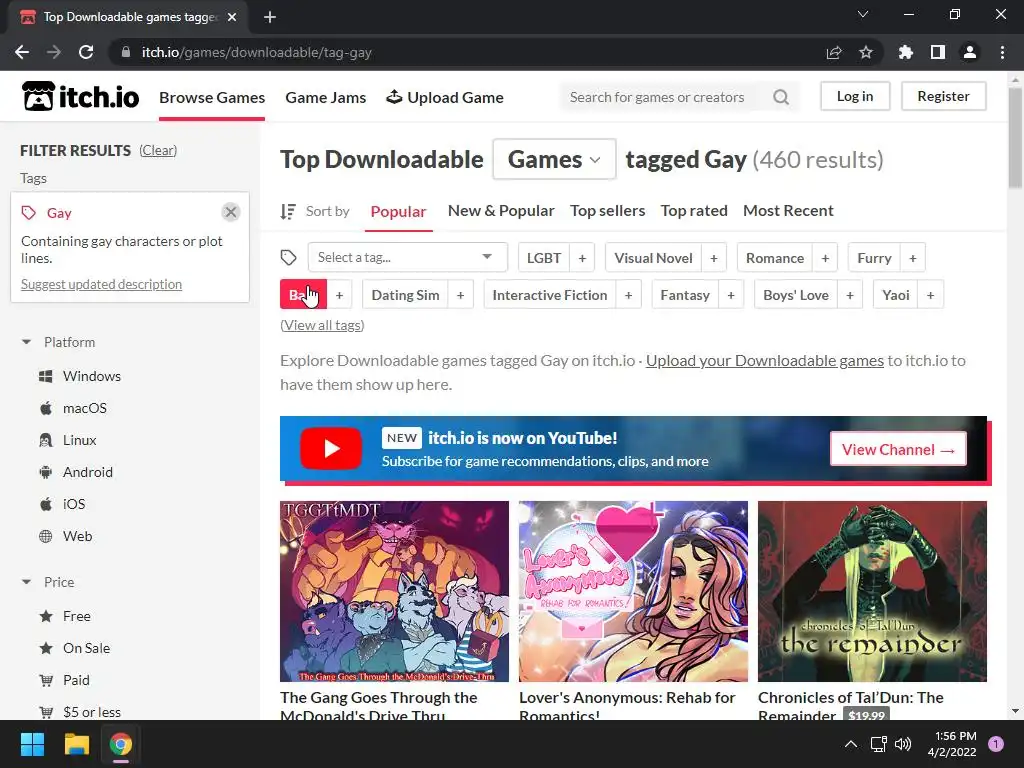Bookmark this page with star icon
1024x768 pixels.
coord(866,52)
